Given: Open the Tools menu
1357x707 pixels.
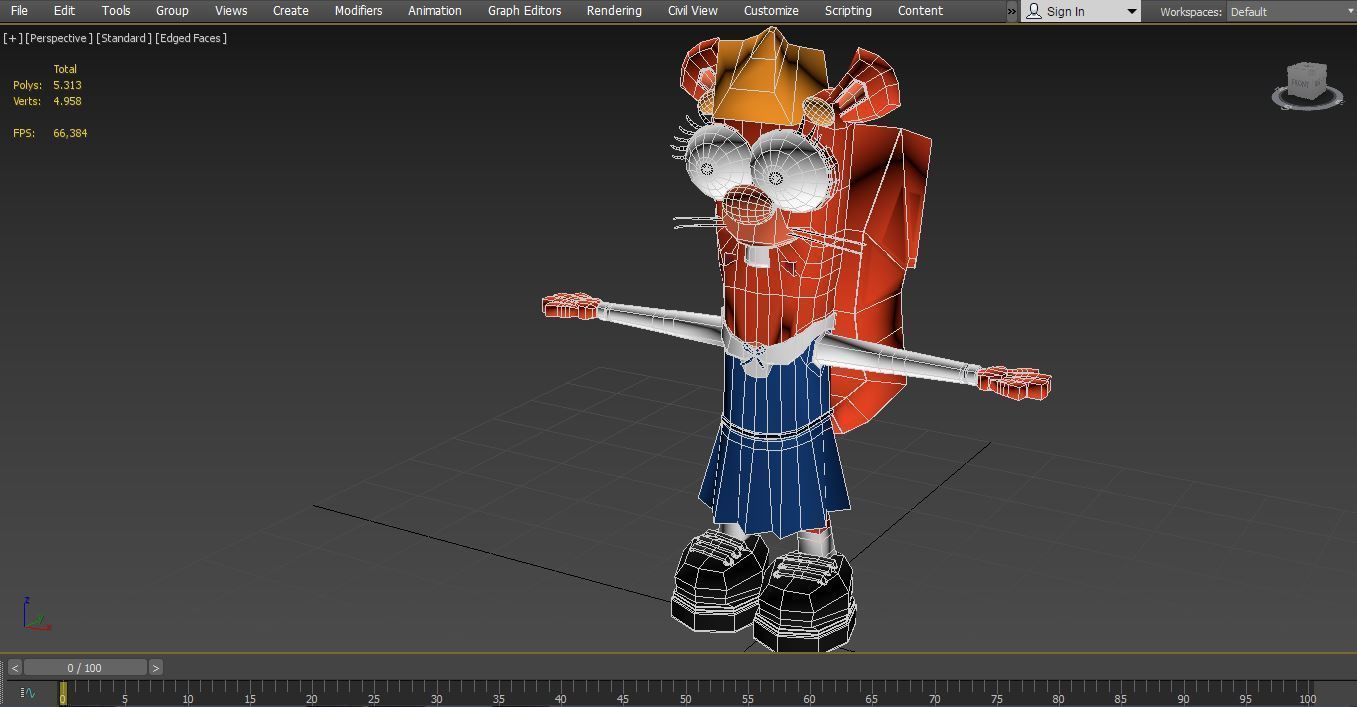Looking at the screenshot, I should point(116,11).
